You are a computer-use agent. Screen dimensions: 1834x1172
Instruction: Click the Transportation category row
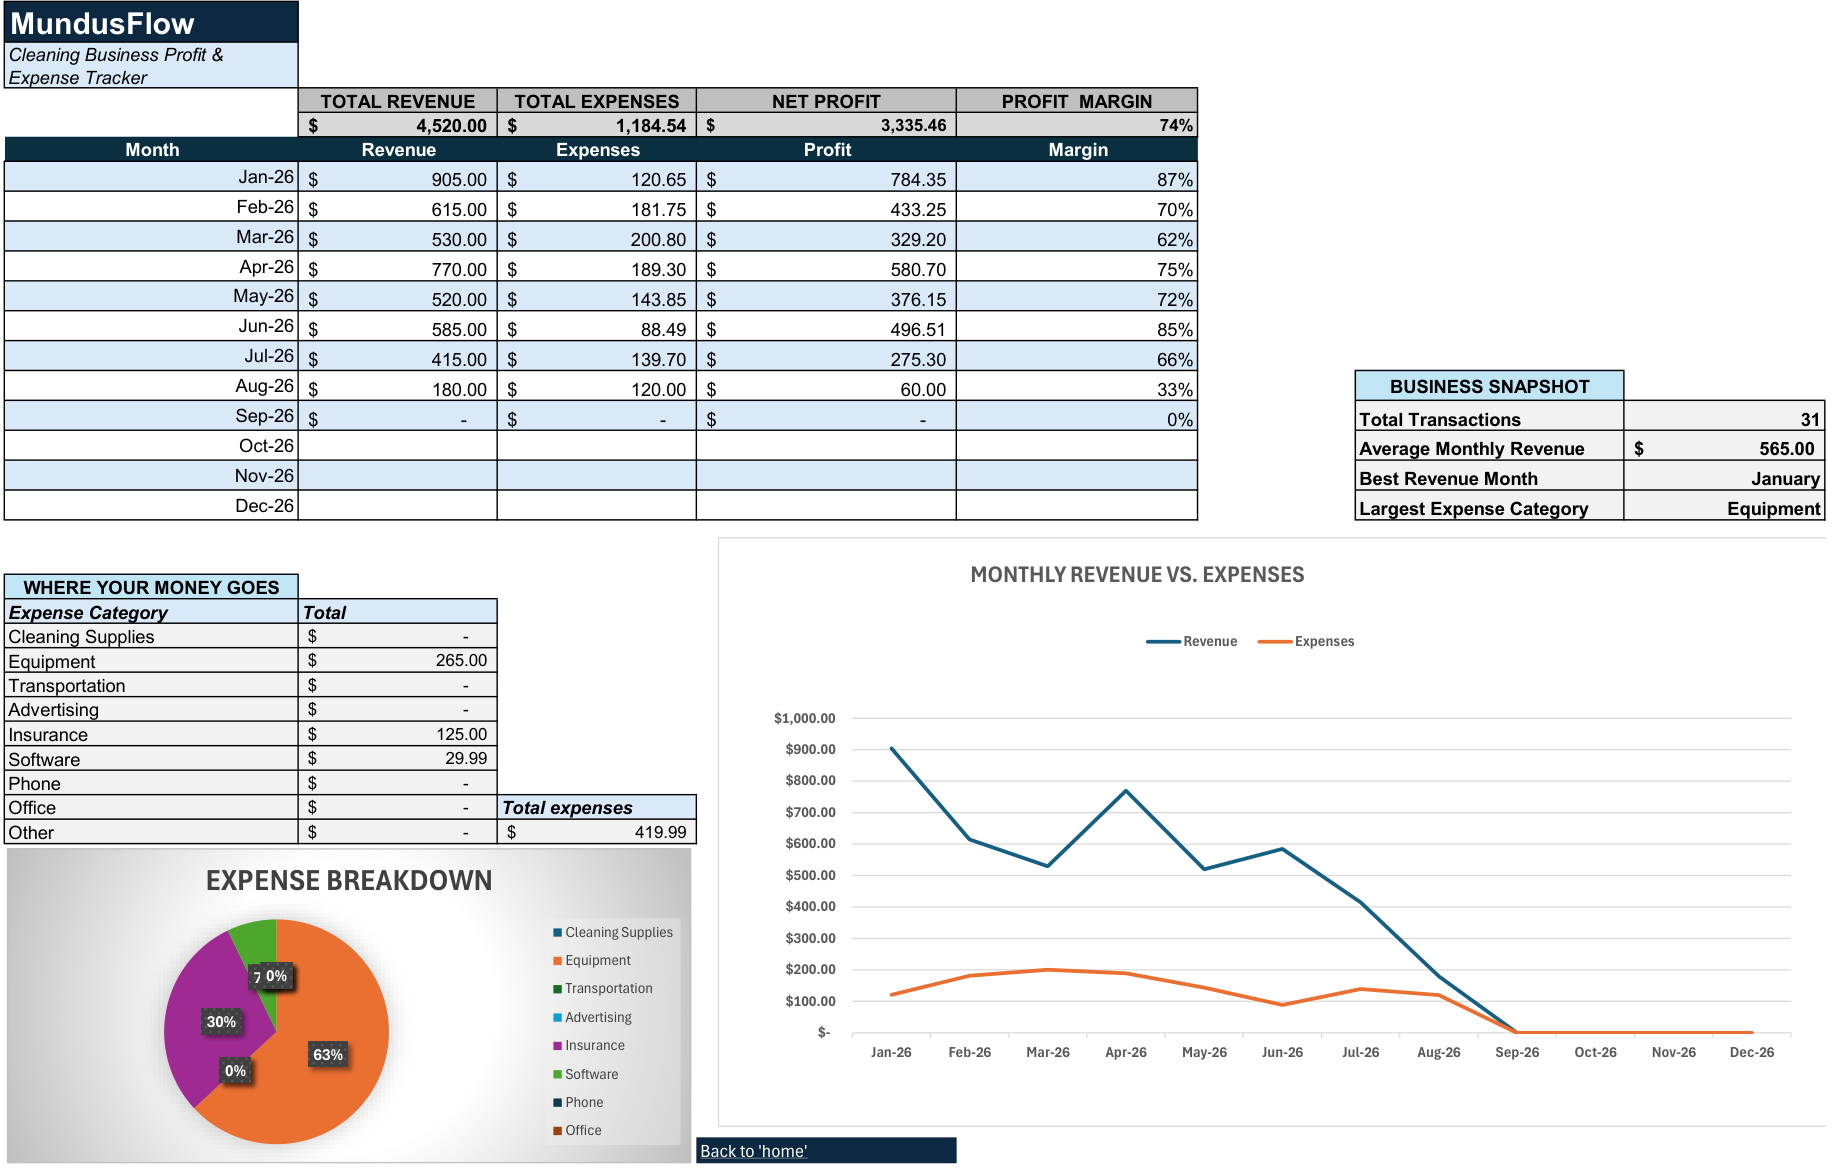click(151, 685)
